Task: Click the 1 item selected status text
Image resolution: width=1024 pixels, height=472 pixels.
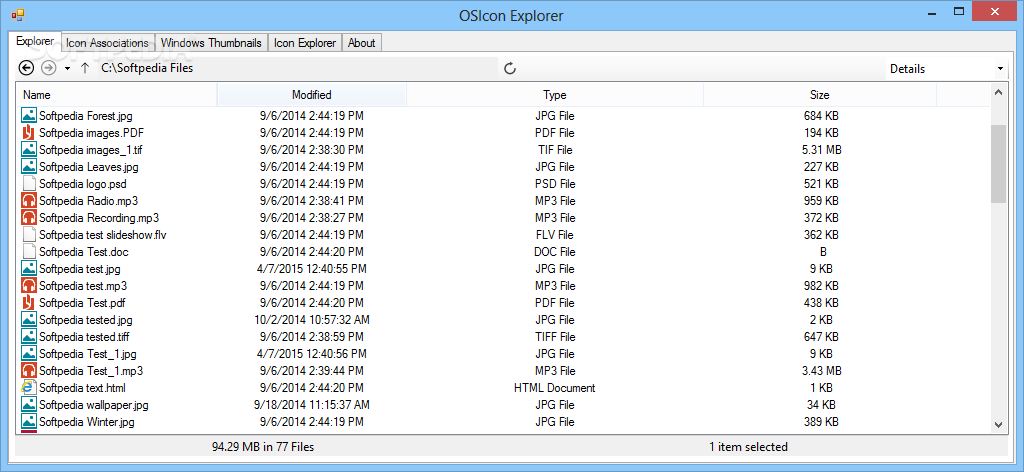Action: [x=748, y=447]
